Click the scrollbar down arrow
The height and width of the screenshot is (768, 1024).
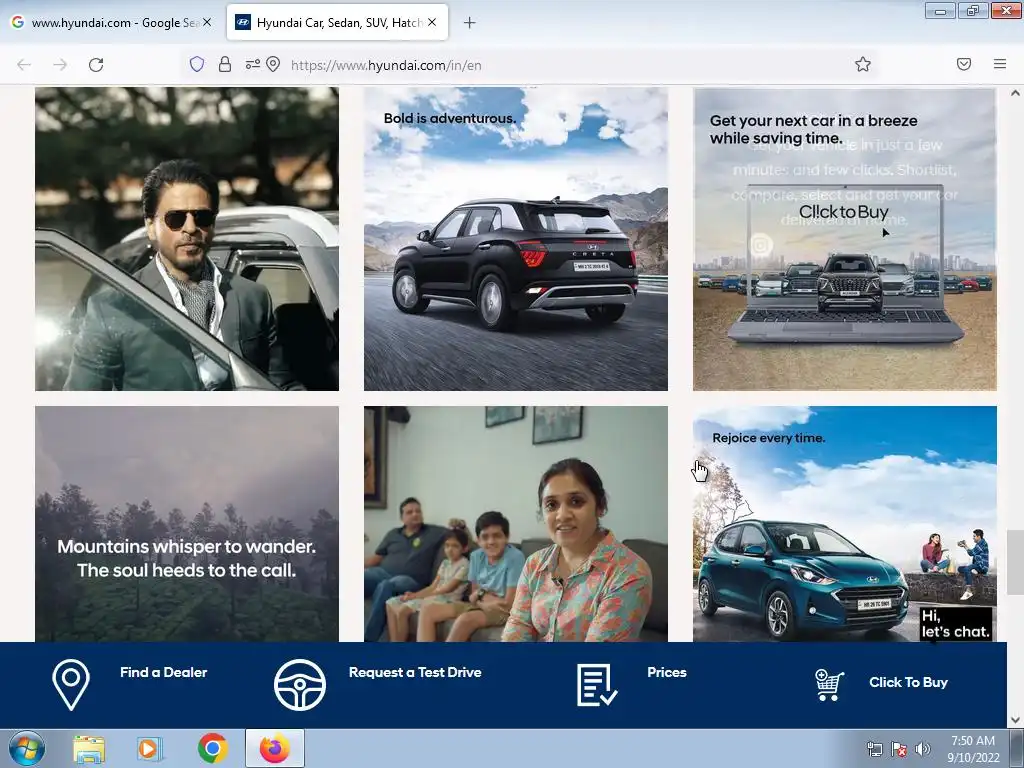pyautogui.click(x=1015, y=720)
